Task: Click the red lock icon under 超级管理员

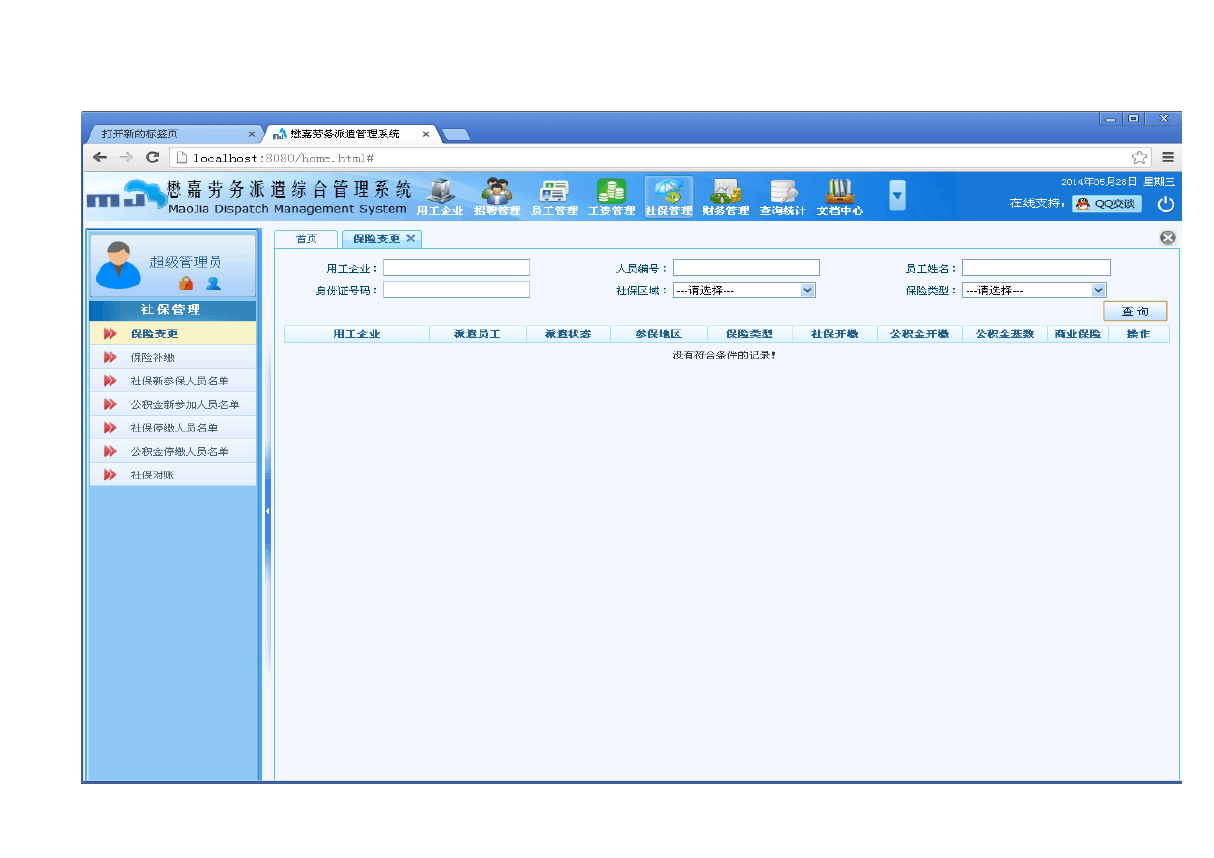Action: [x=186, y=283]
